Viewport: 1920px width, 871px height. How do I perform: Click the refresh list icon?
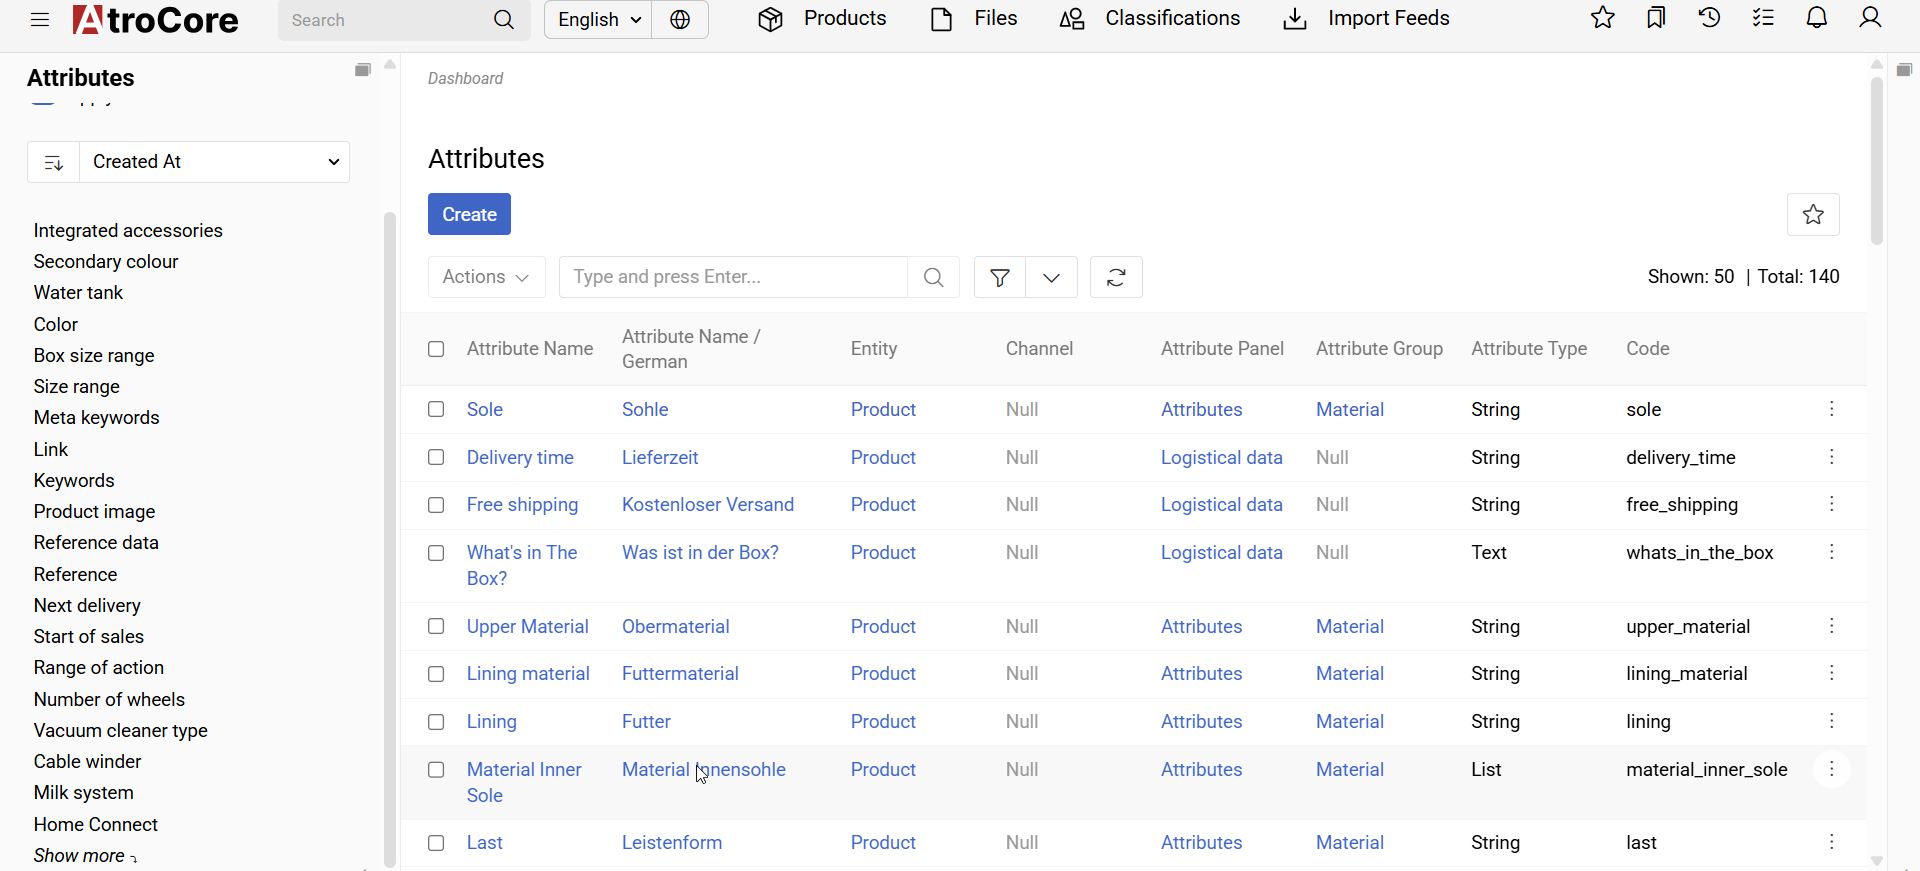pyautogui.click(x=1116, y=278)
